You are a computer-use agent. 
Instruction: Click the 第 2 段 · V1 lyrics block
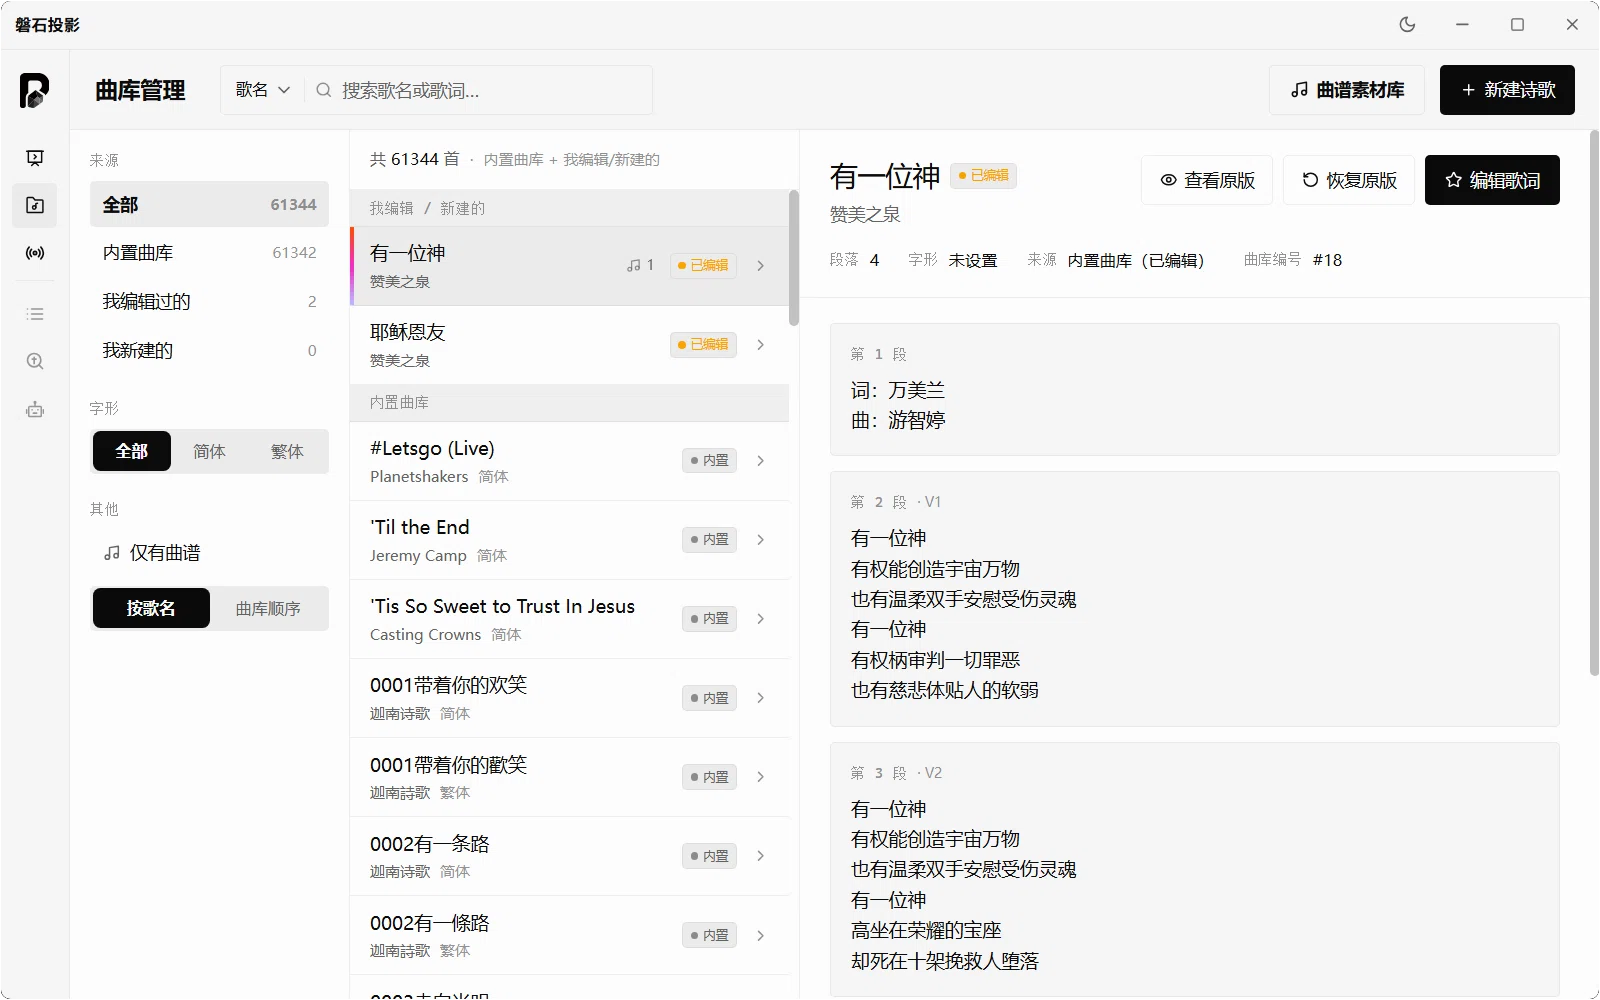tap(1194, 599)
